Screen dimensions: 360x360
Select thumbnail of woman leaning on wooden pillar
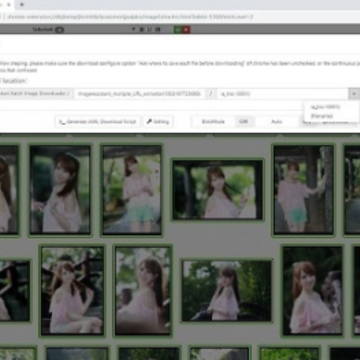pos(303,190)
